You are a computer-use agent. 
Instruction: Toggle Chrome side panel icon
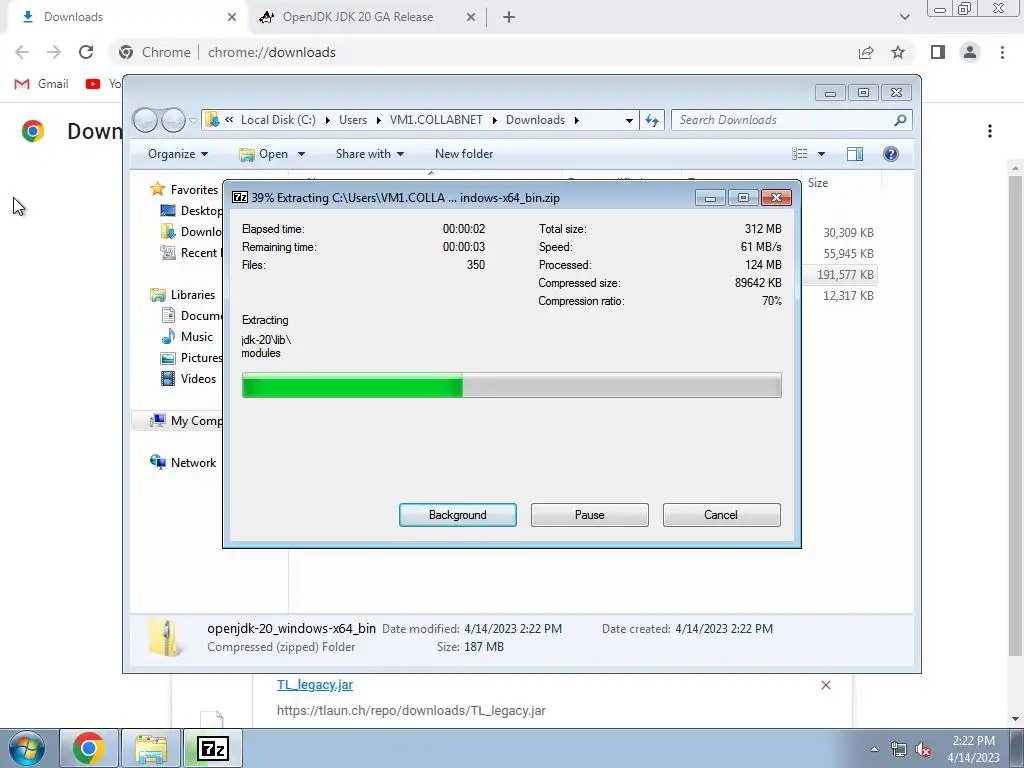938,52
